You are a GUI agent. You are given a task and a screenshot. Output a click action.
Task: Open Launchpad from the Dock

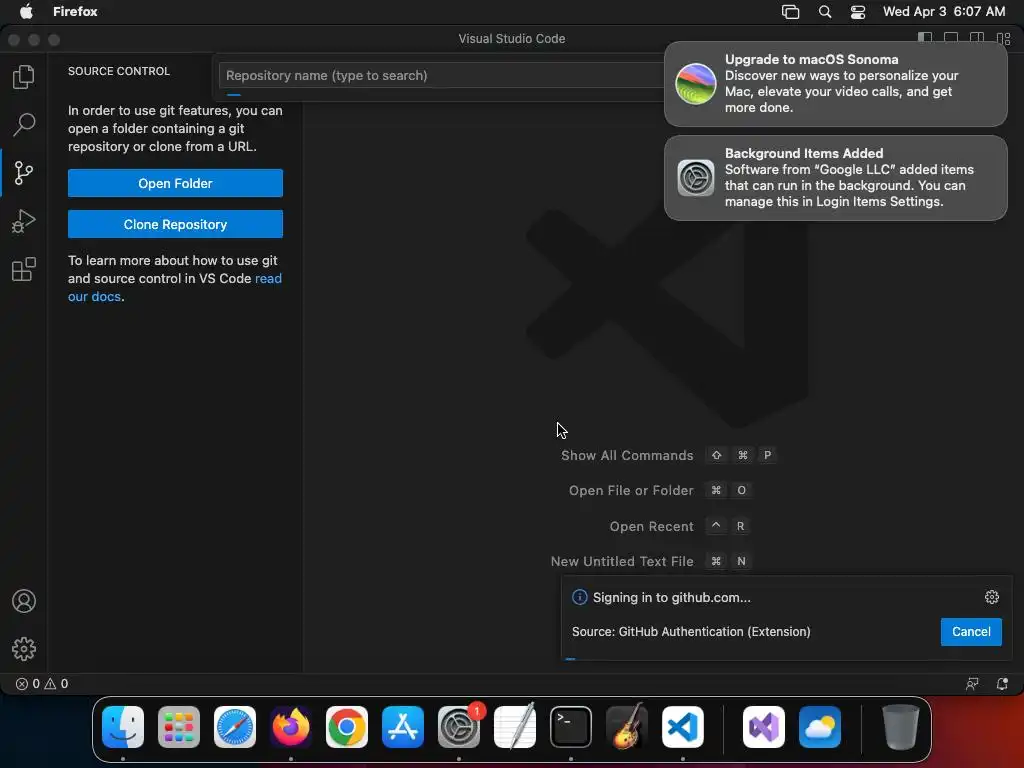[179, 727]
